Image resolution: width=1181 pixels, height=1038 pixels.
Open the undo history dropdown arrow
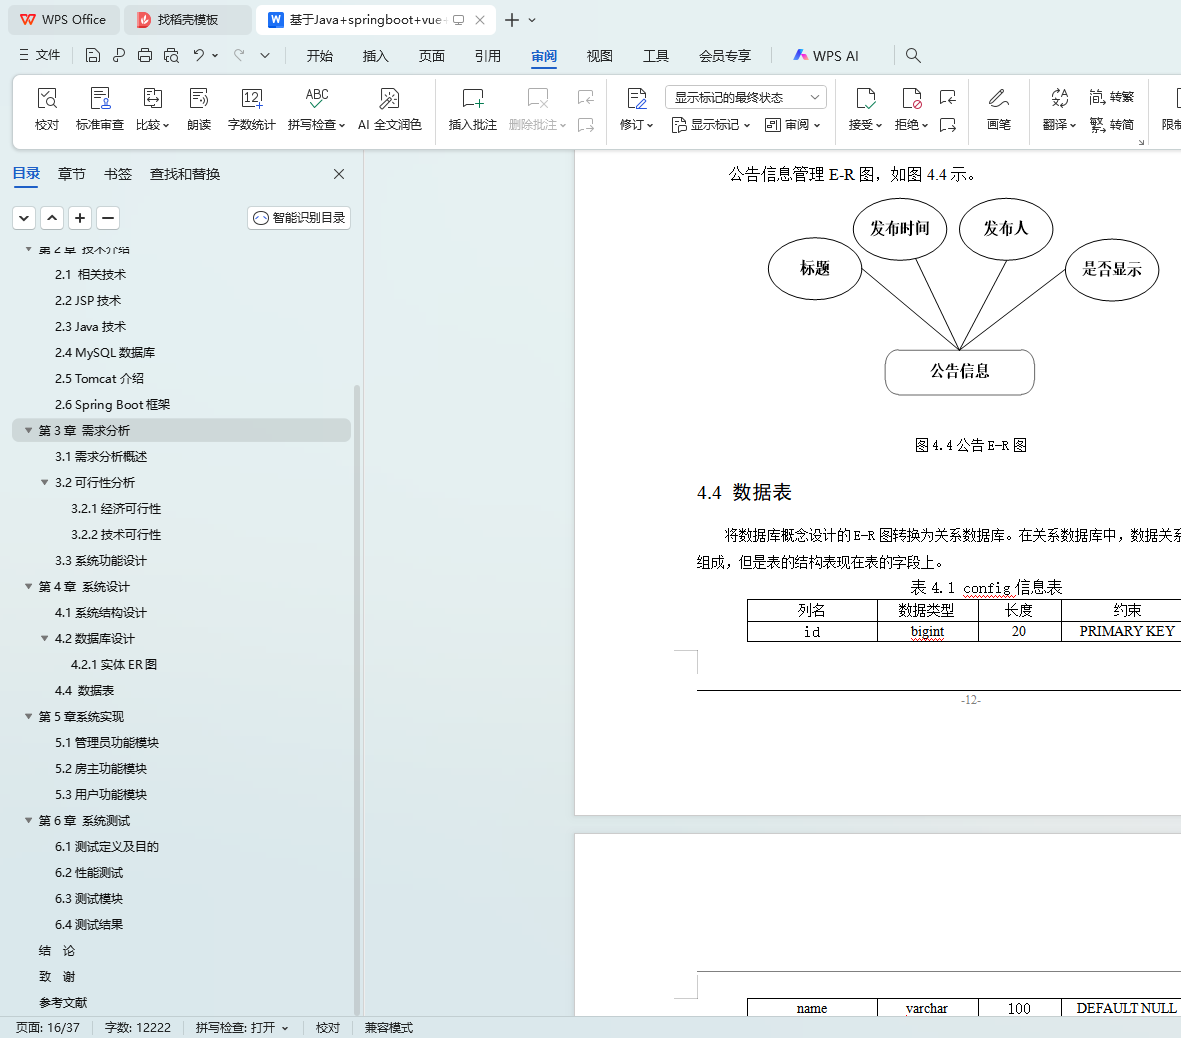click(x=215, y=55)
